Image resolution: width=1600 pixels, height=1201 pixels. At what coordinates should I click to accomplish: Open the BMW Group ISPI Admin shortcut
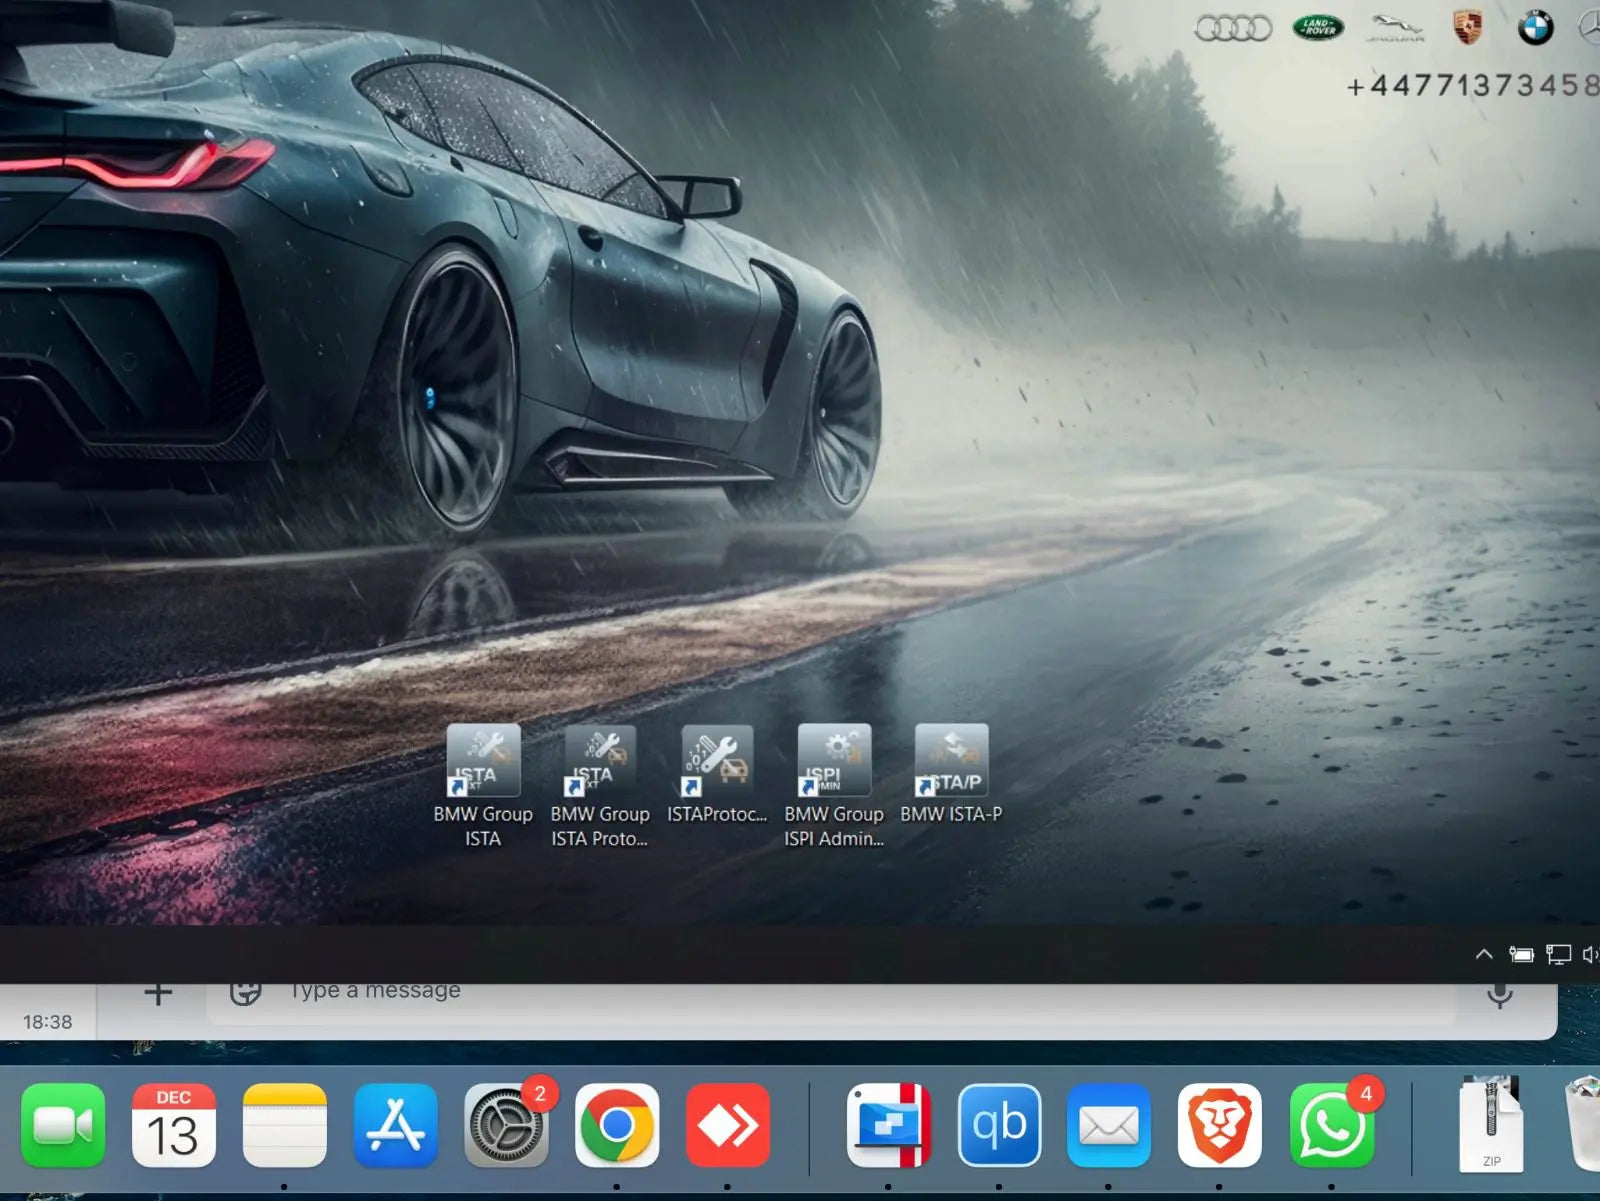click(834, 762)
